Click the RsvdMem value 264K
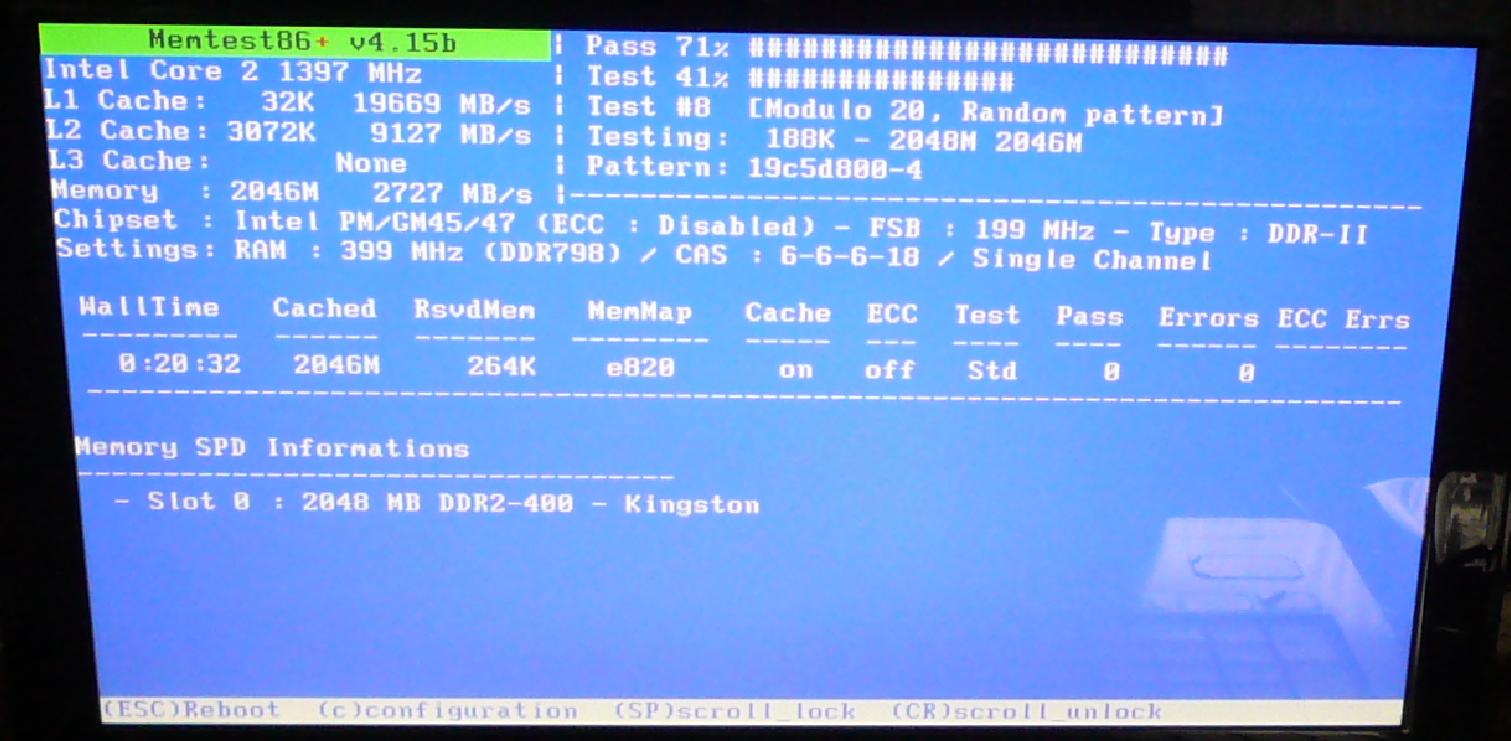This screenshot has height=741, width=1511. pyautogui.click(x=502, y=367)
